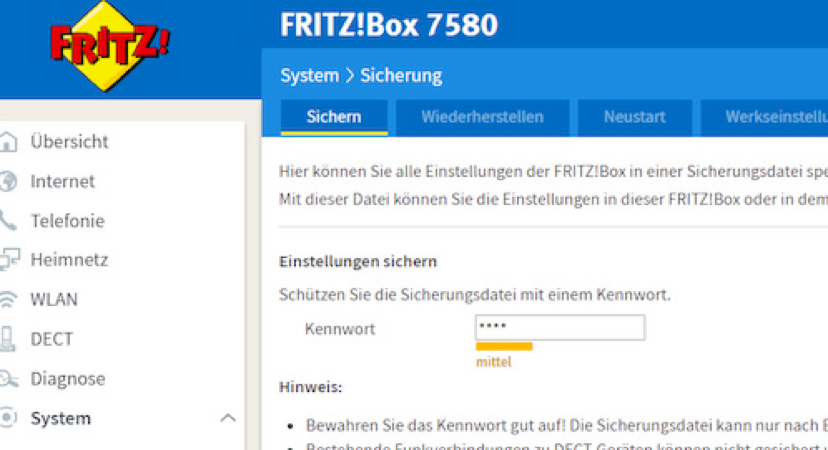Click into the Kennwort password field
828x450 pixels.
(560, 328)
